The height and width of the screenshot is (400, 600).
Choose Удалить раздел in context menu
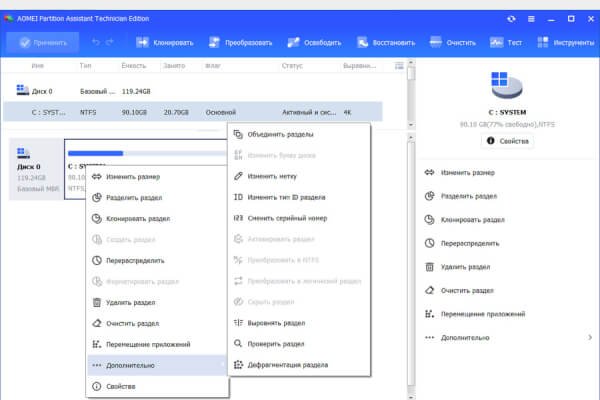tap(158, 302)
